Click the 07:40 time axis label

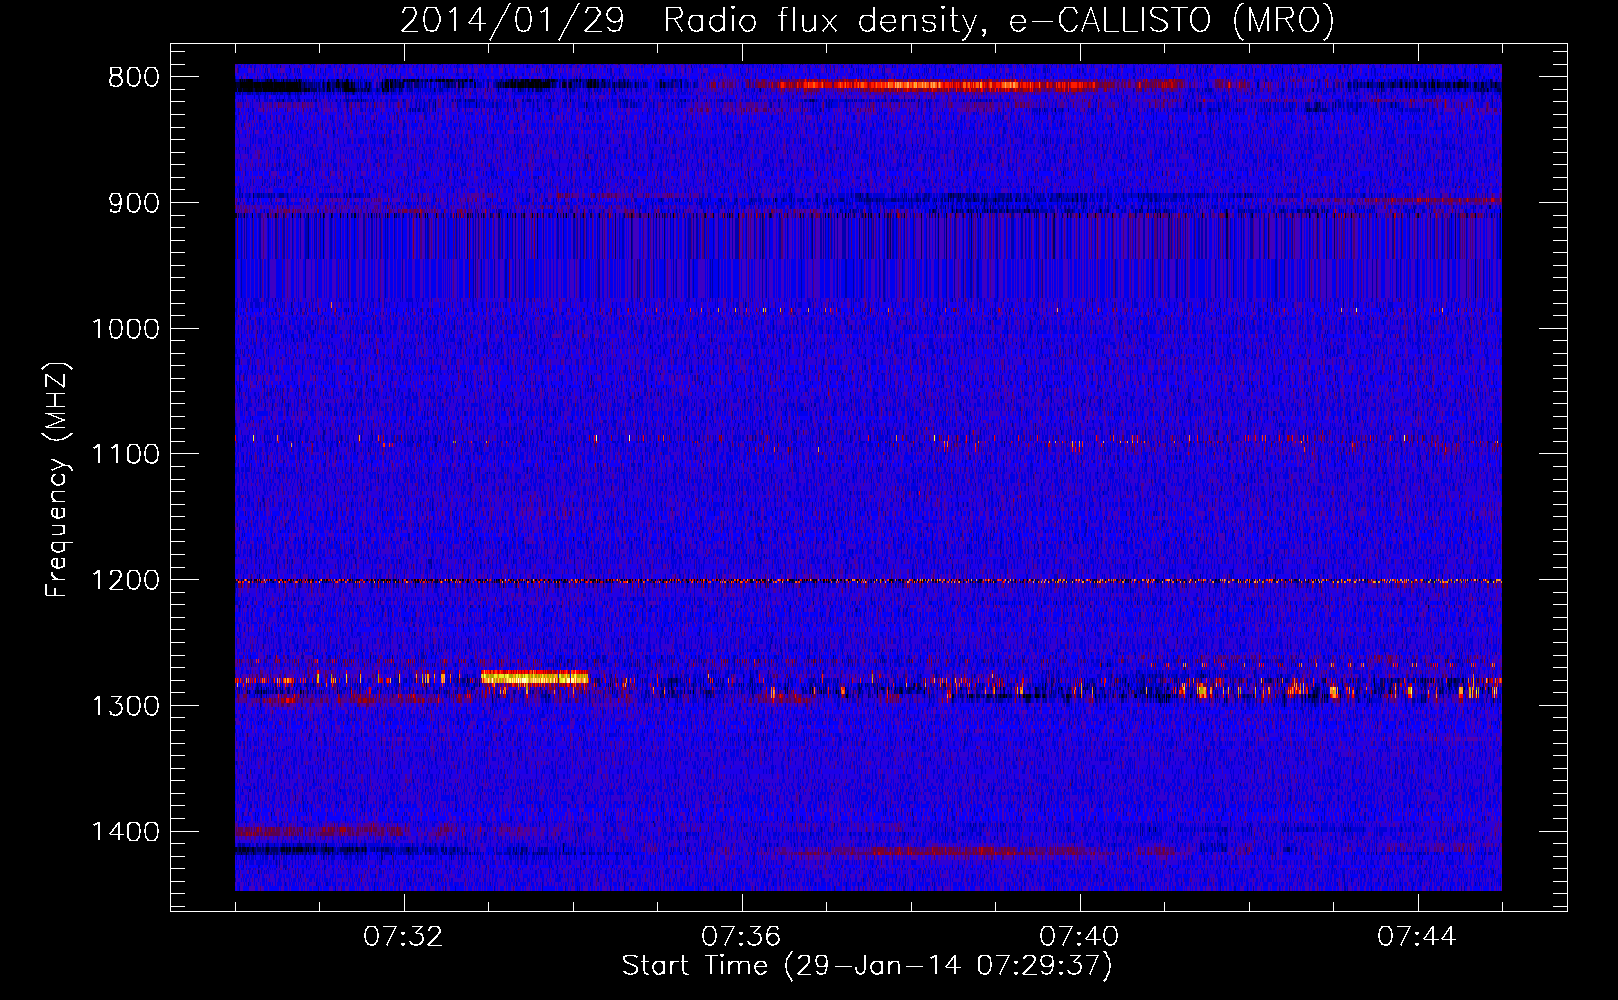[1080, 937]
